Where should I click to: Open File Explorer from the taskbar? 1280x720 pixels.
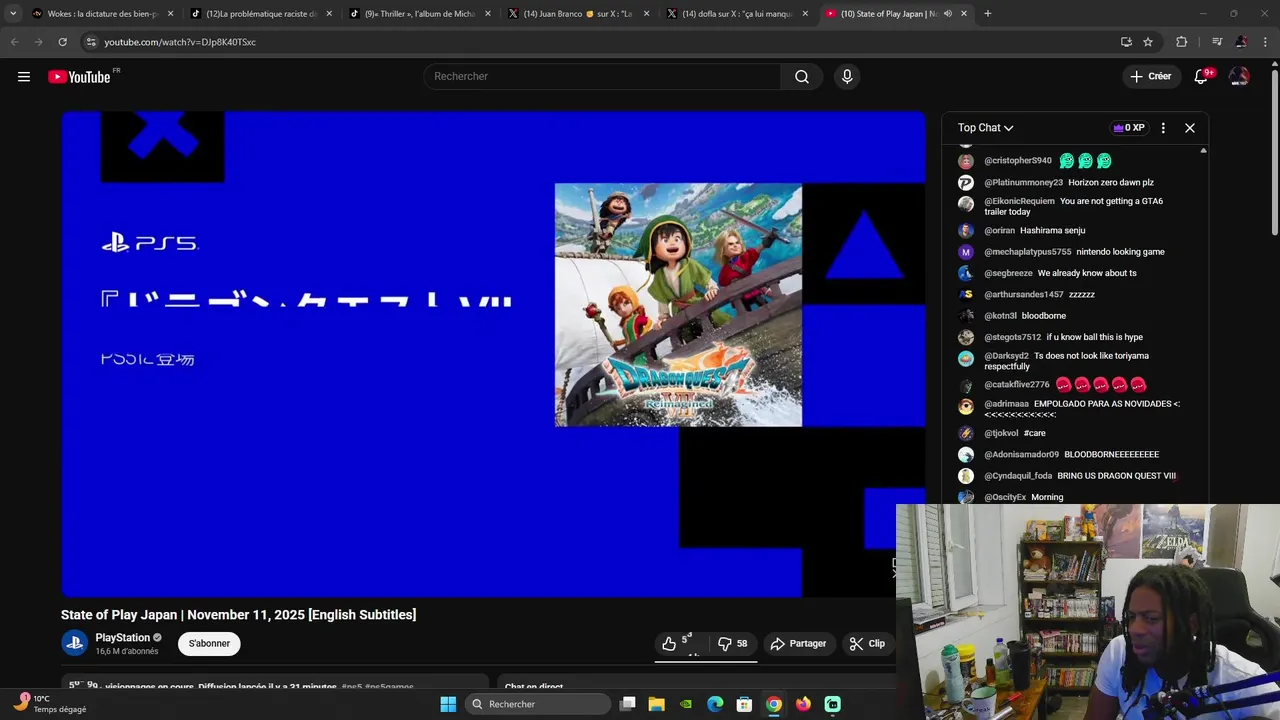(657, 704)
